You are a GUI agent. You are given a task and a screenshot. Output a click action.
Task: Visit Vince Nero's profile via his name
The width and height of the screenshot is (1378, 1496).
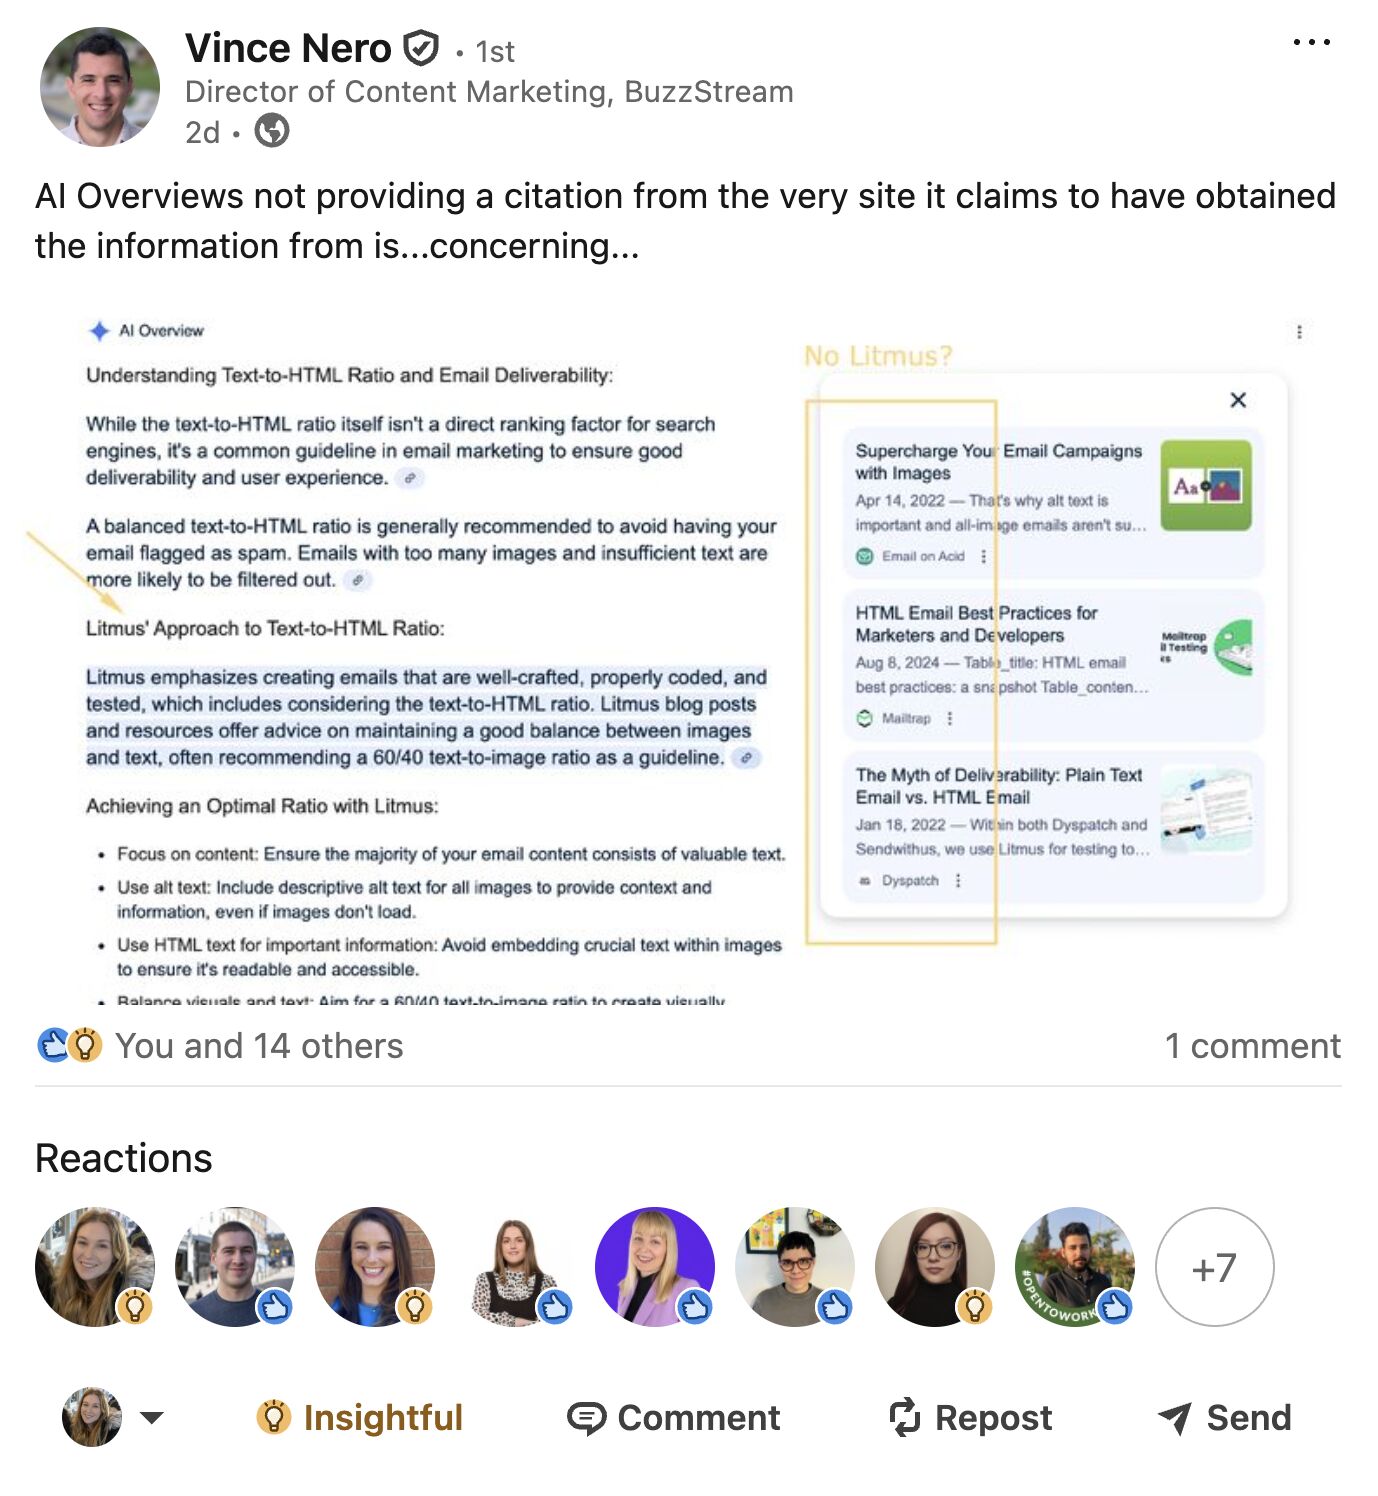tap(288, 47)
